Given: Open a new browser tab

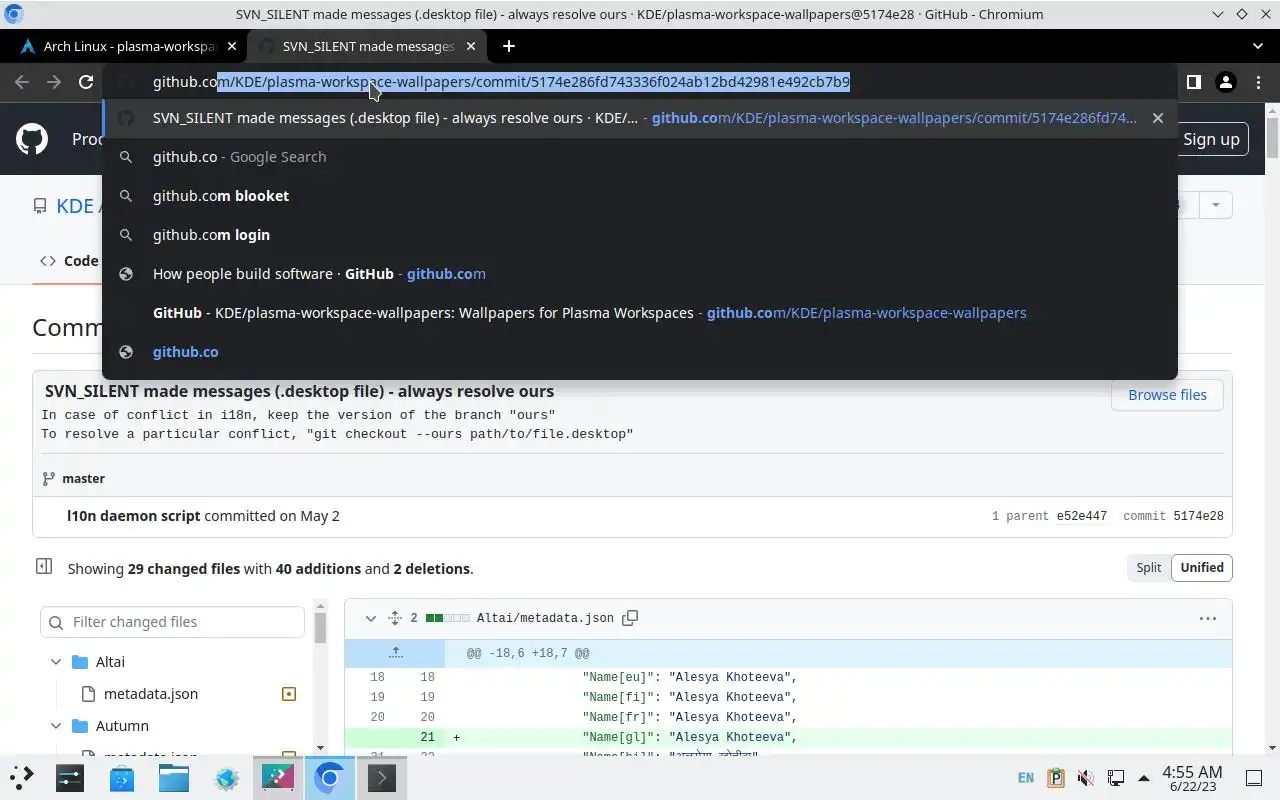Looking at the screenshot, I should (x=508, y=46).
